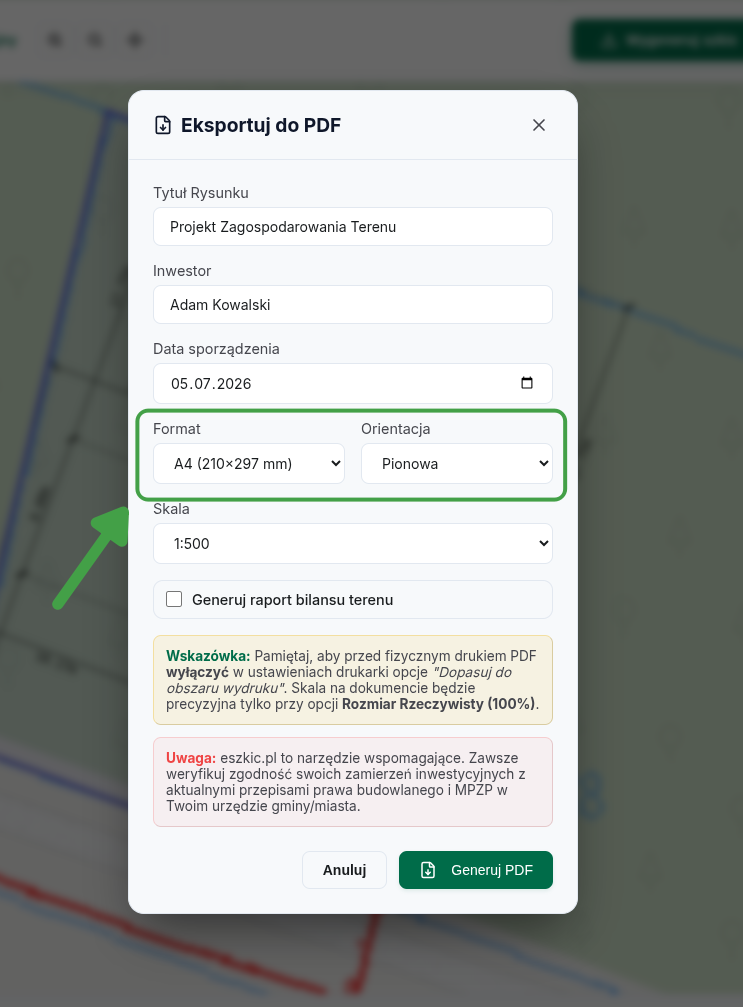Click the Anuluj button
The height and width of the screenshot is (1007, 743).
tap(344, 870)
